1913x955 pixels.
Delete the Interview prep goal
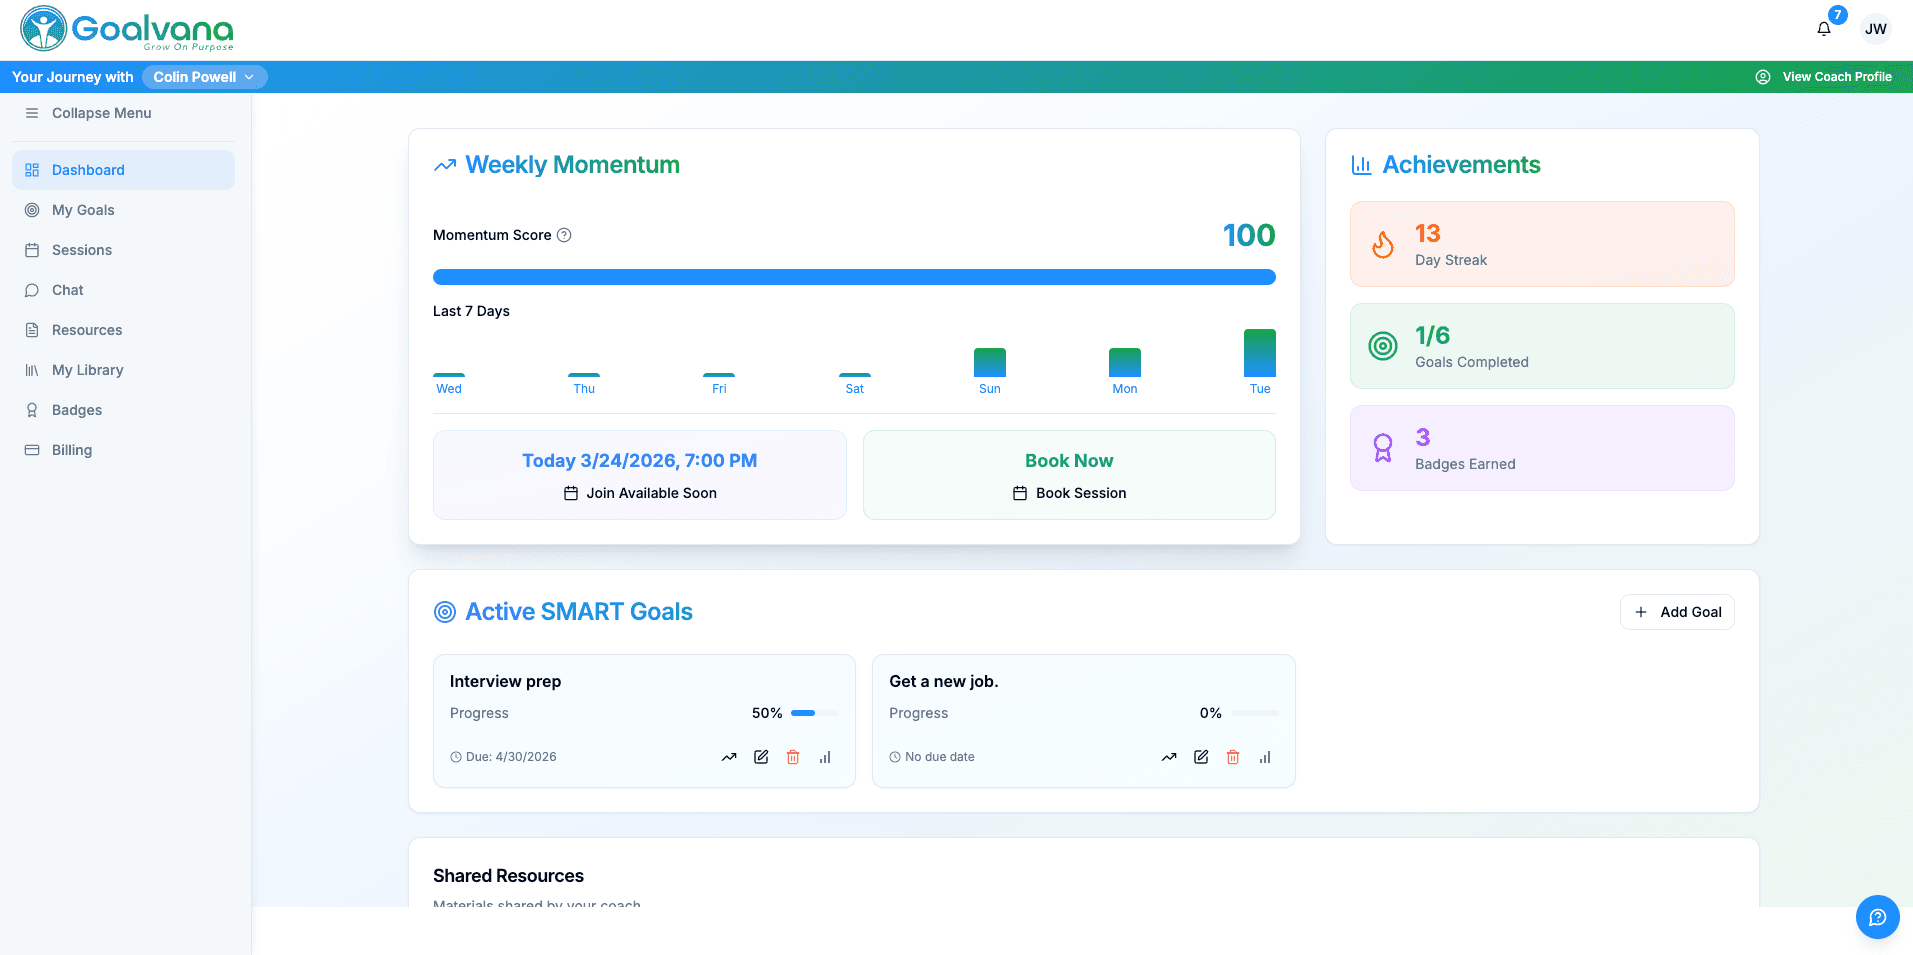793,757
